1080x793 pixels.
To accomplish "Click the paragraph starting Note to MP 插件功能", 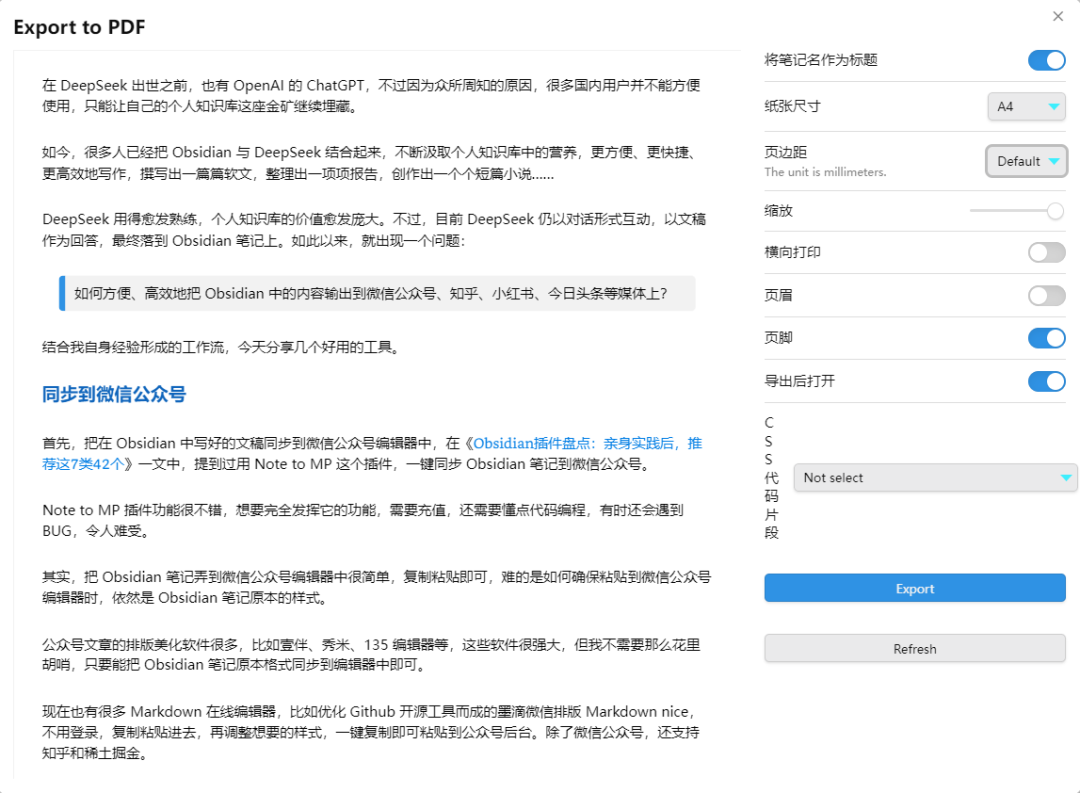I will pos(363,520).
